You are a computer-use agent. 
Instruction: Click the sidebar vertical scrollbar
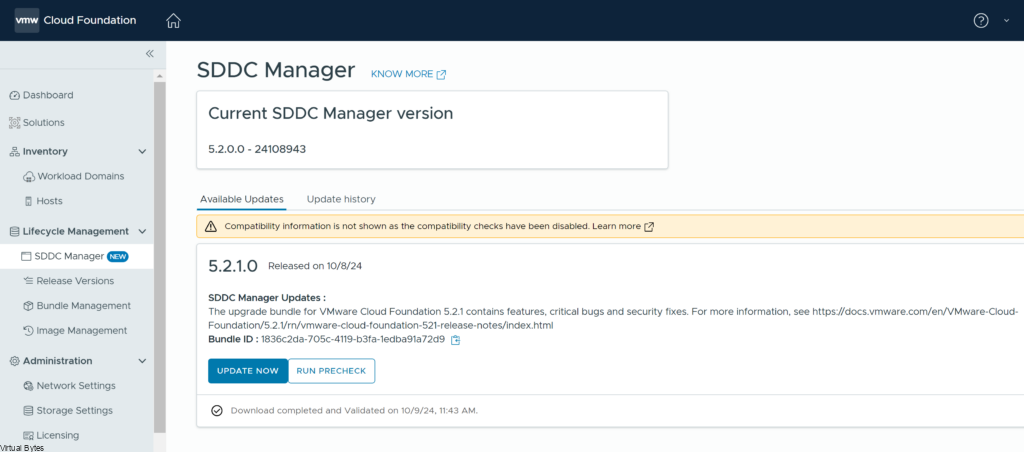[160, 250]
